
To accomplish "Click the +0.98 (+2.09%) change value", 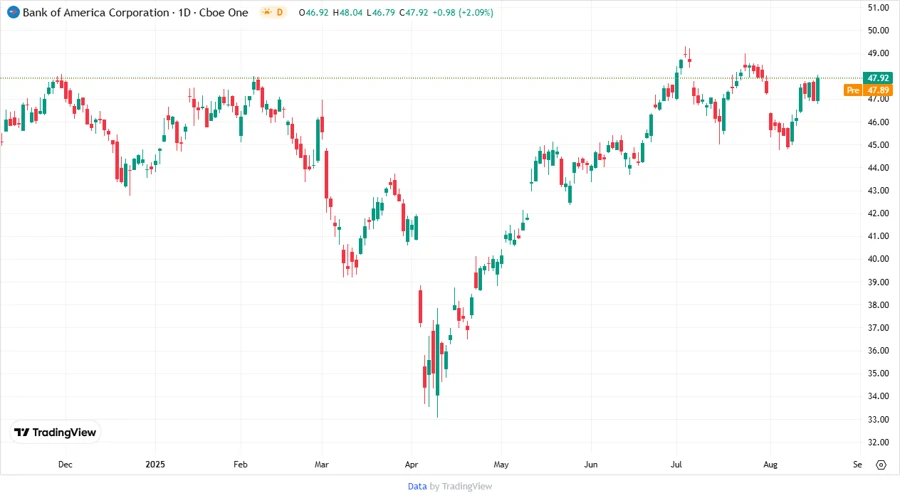I will [468, 12].
